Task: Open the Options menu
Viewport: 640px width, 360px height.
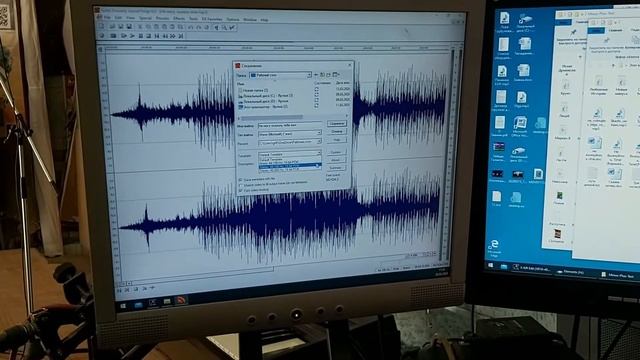Action: [233, 19]
